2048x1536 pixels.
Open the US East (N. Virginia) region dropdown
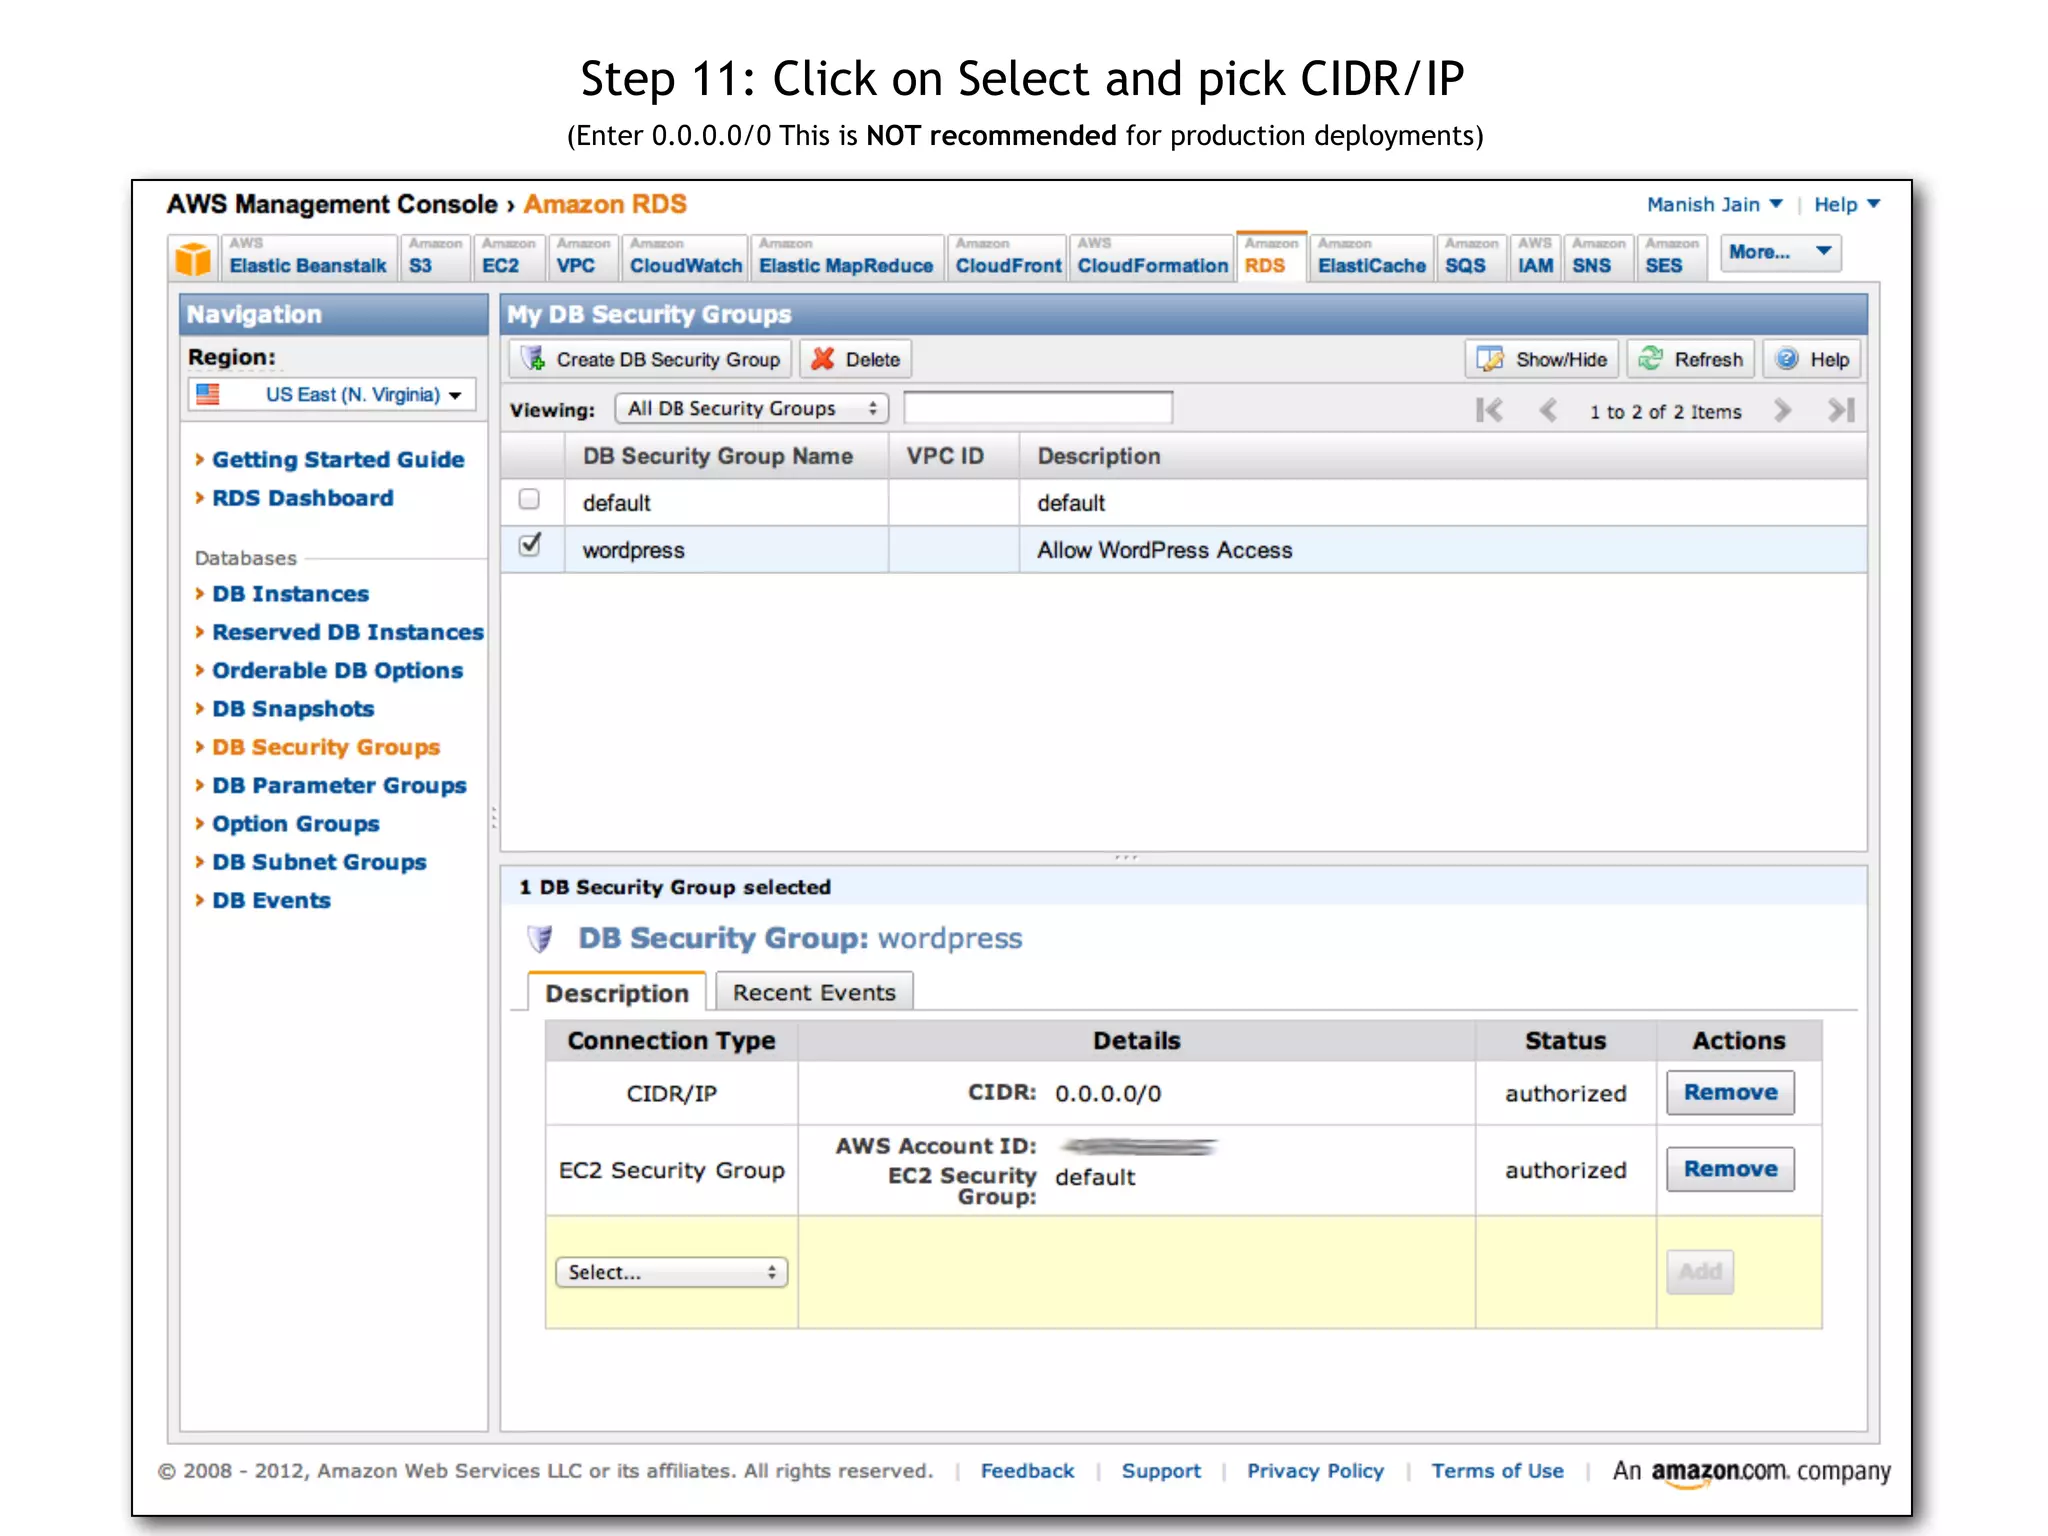[332, 394]
